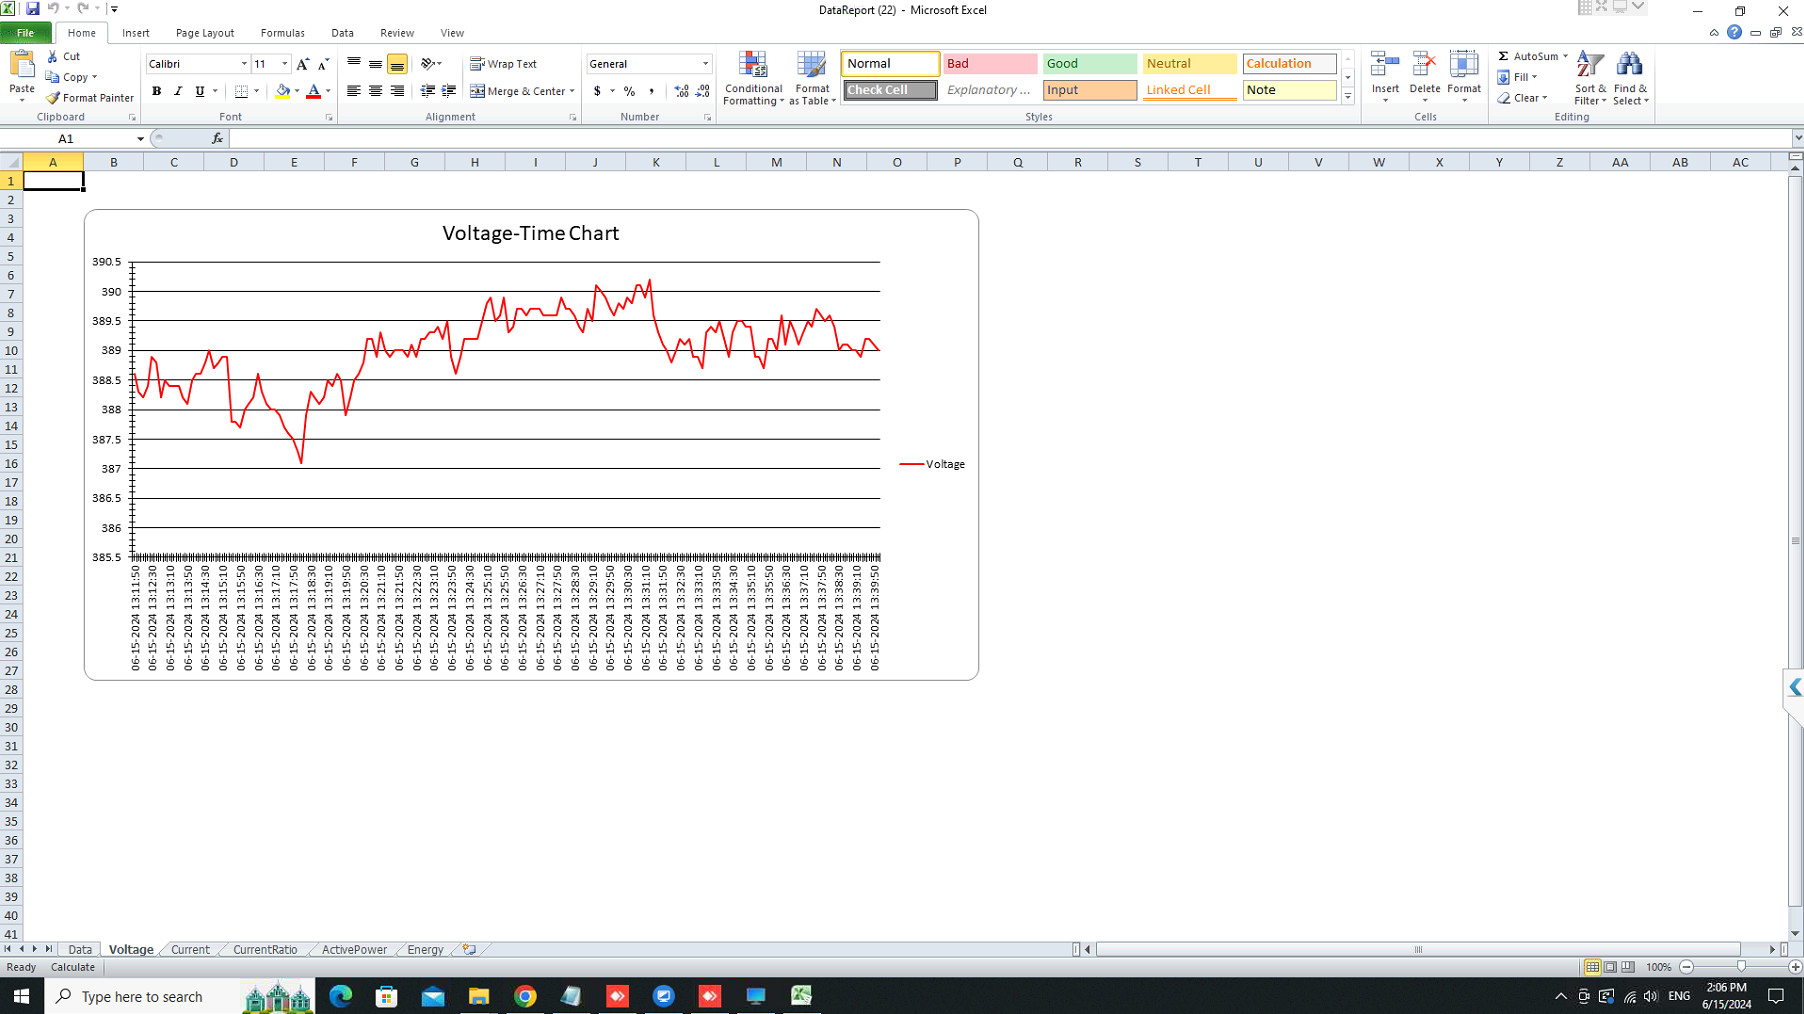1804x1014 pixels.
Task: Toggle Bold formatting
Action: (x=156, y=91)
